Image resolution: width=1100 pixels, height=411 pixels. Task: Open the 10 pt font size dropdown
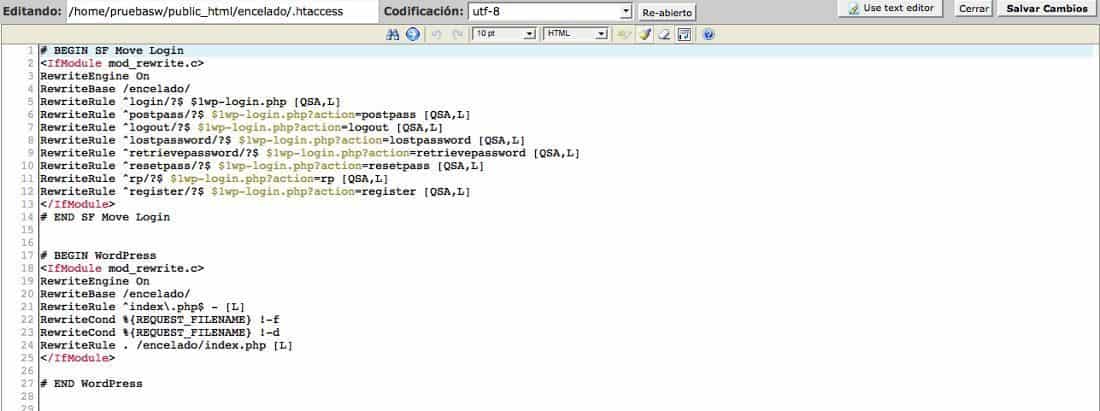(x=504, y=34)
